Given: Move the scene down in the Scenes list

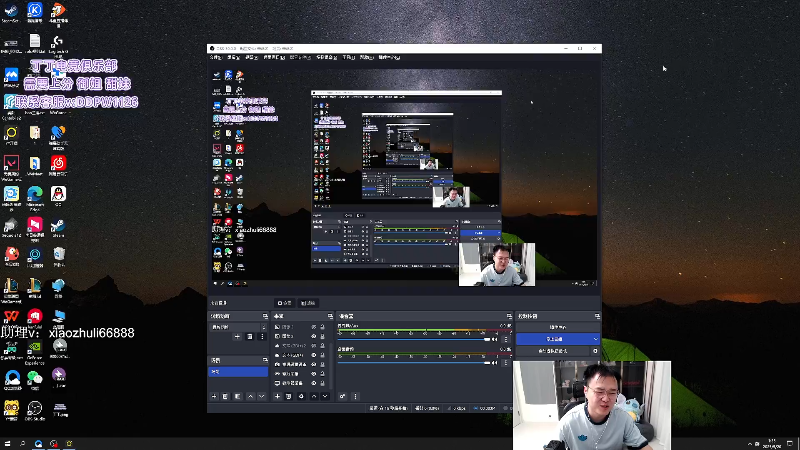Looking at the screenshot, I should coord(262,396).
